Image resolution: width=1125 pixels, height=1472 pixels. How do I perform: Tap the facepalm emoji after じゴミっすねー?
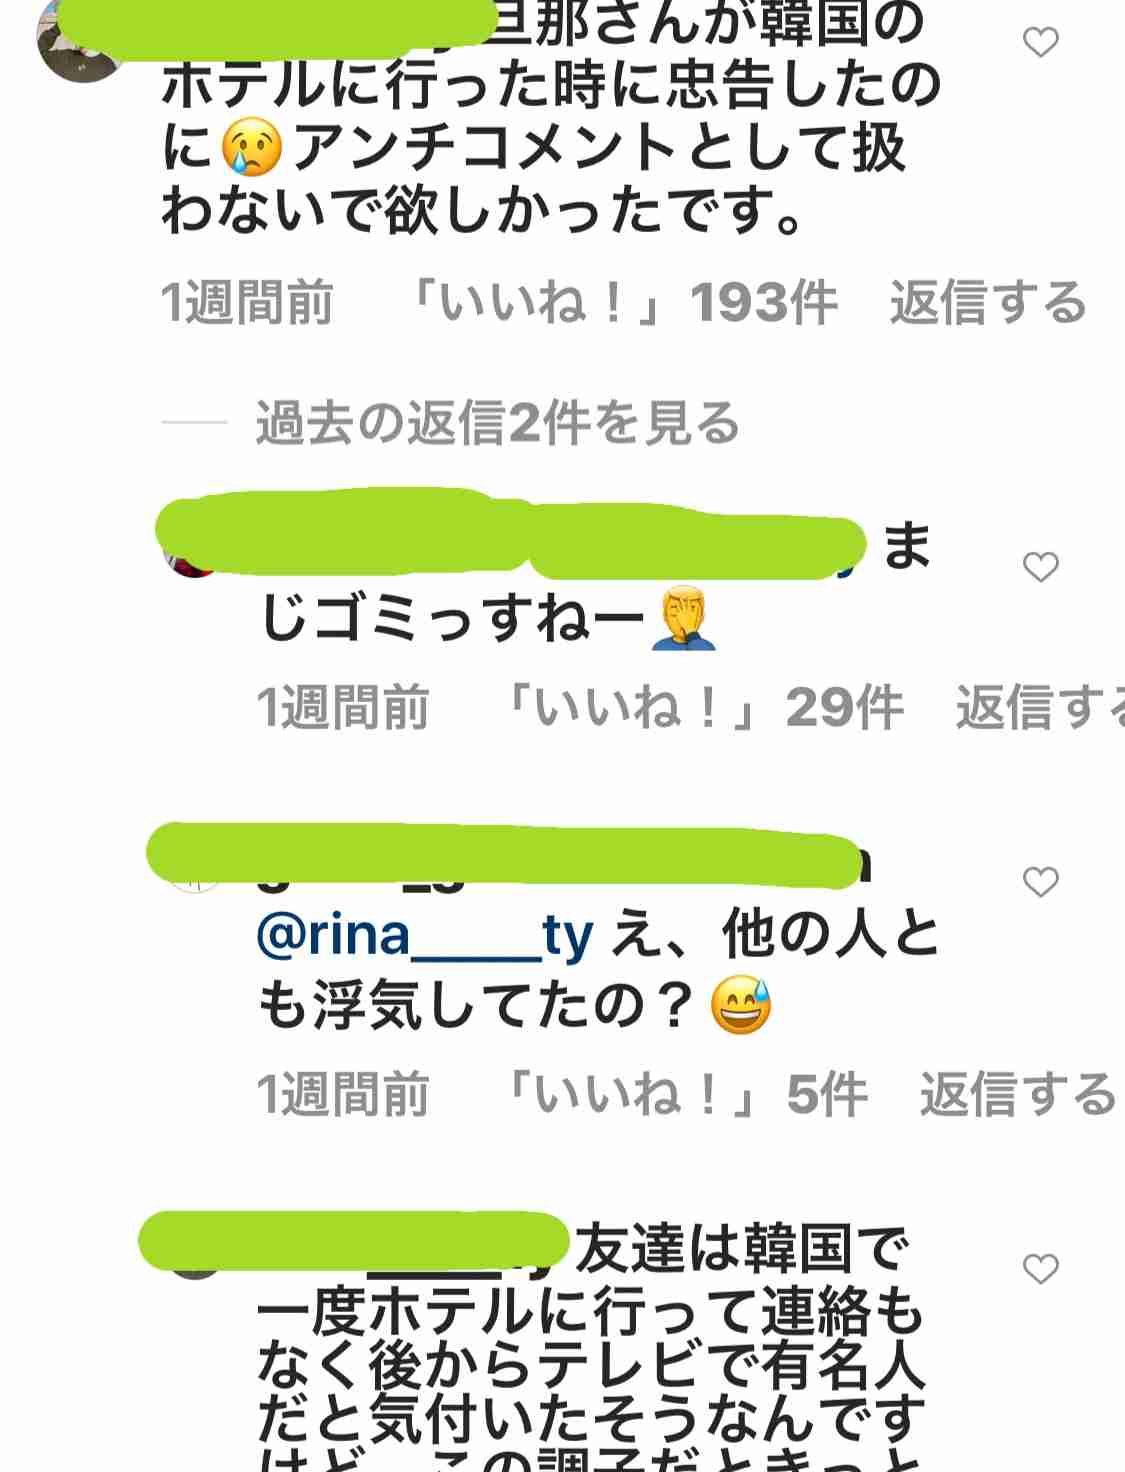684,619
